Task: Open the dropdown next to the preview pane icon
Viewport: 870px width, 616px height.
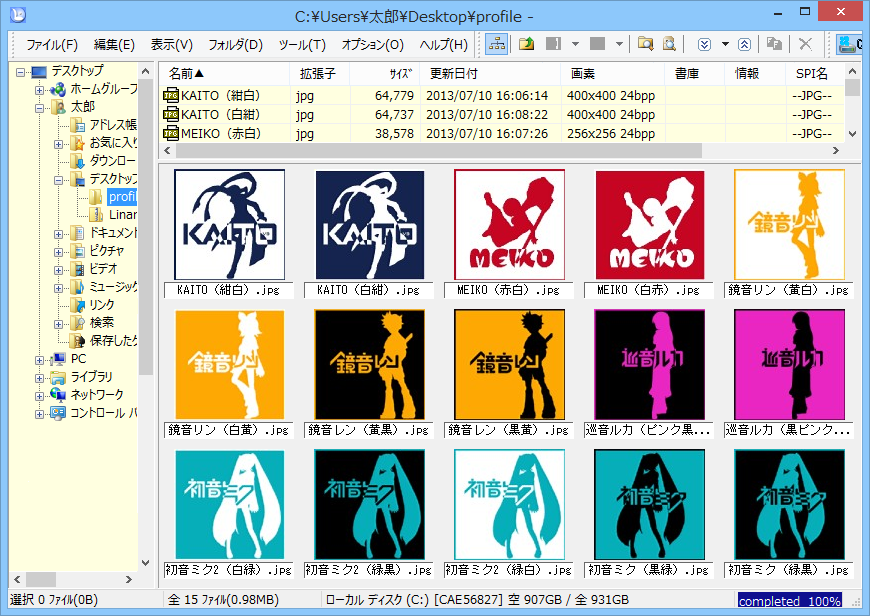Action: [x=574, y=45]
